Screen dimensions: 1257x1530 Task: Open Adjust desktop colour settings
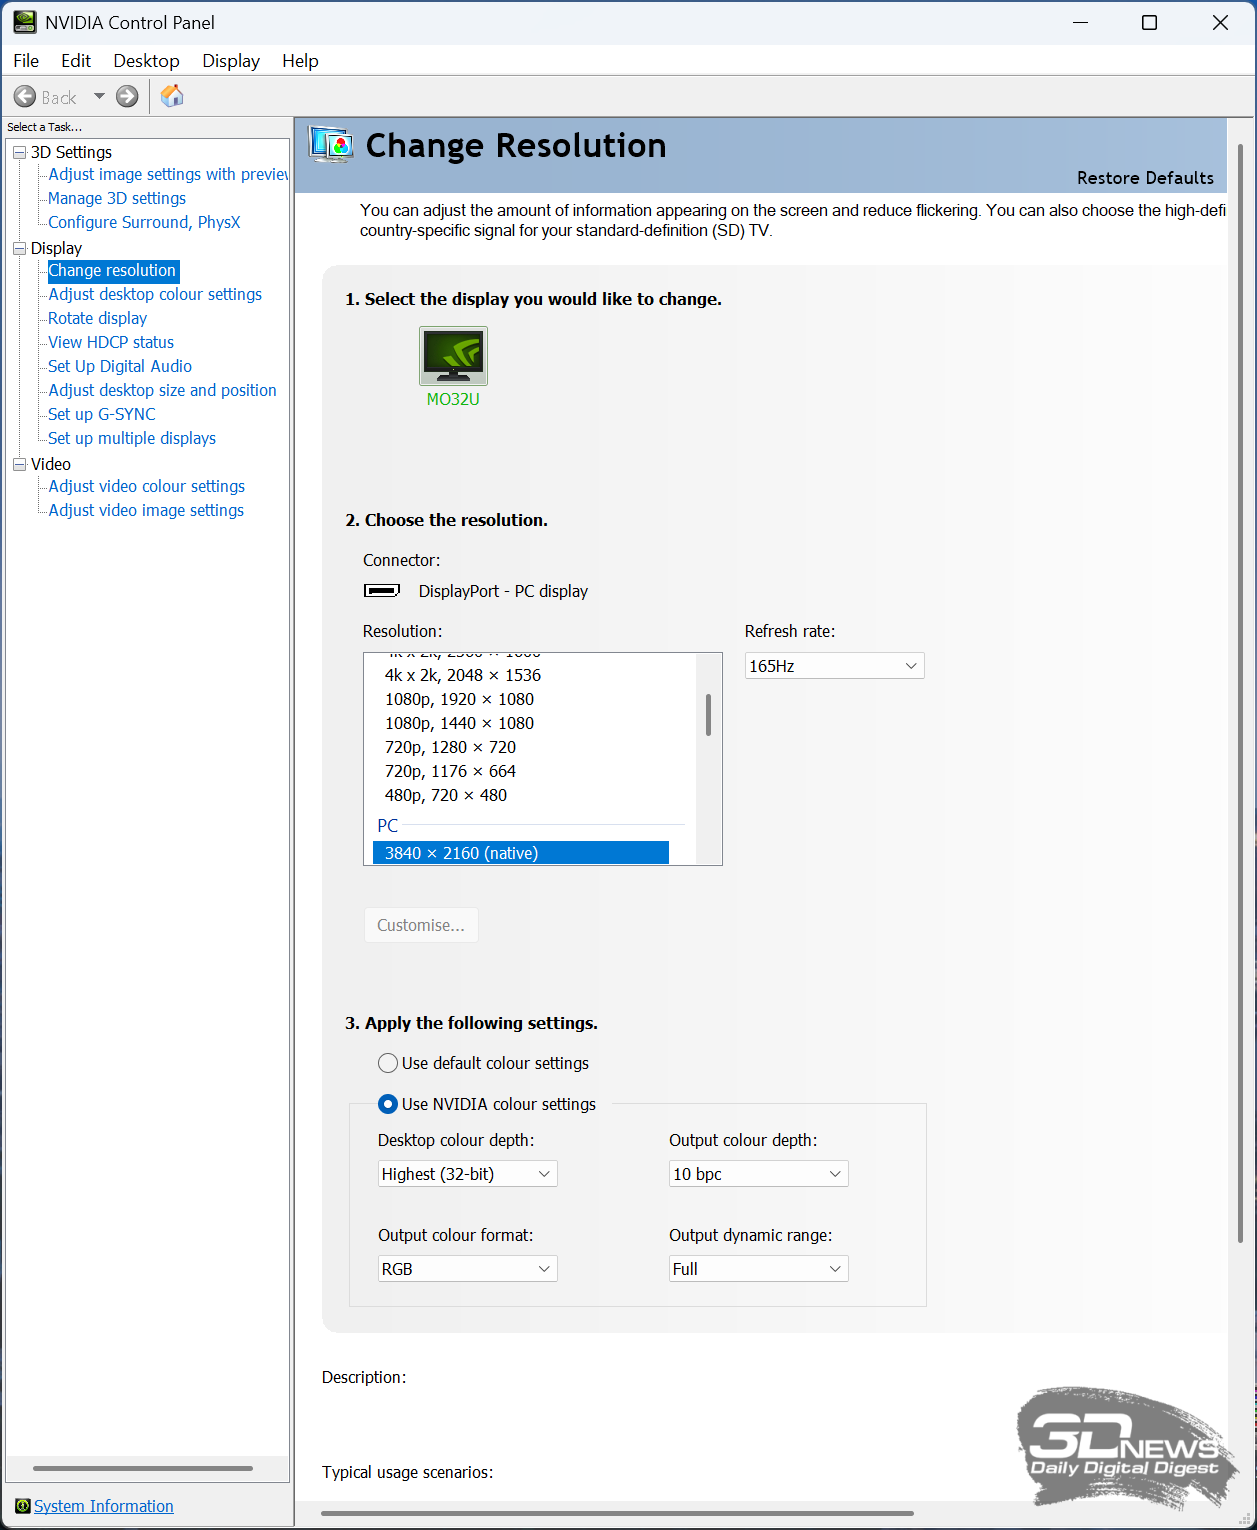155,294
